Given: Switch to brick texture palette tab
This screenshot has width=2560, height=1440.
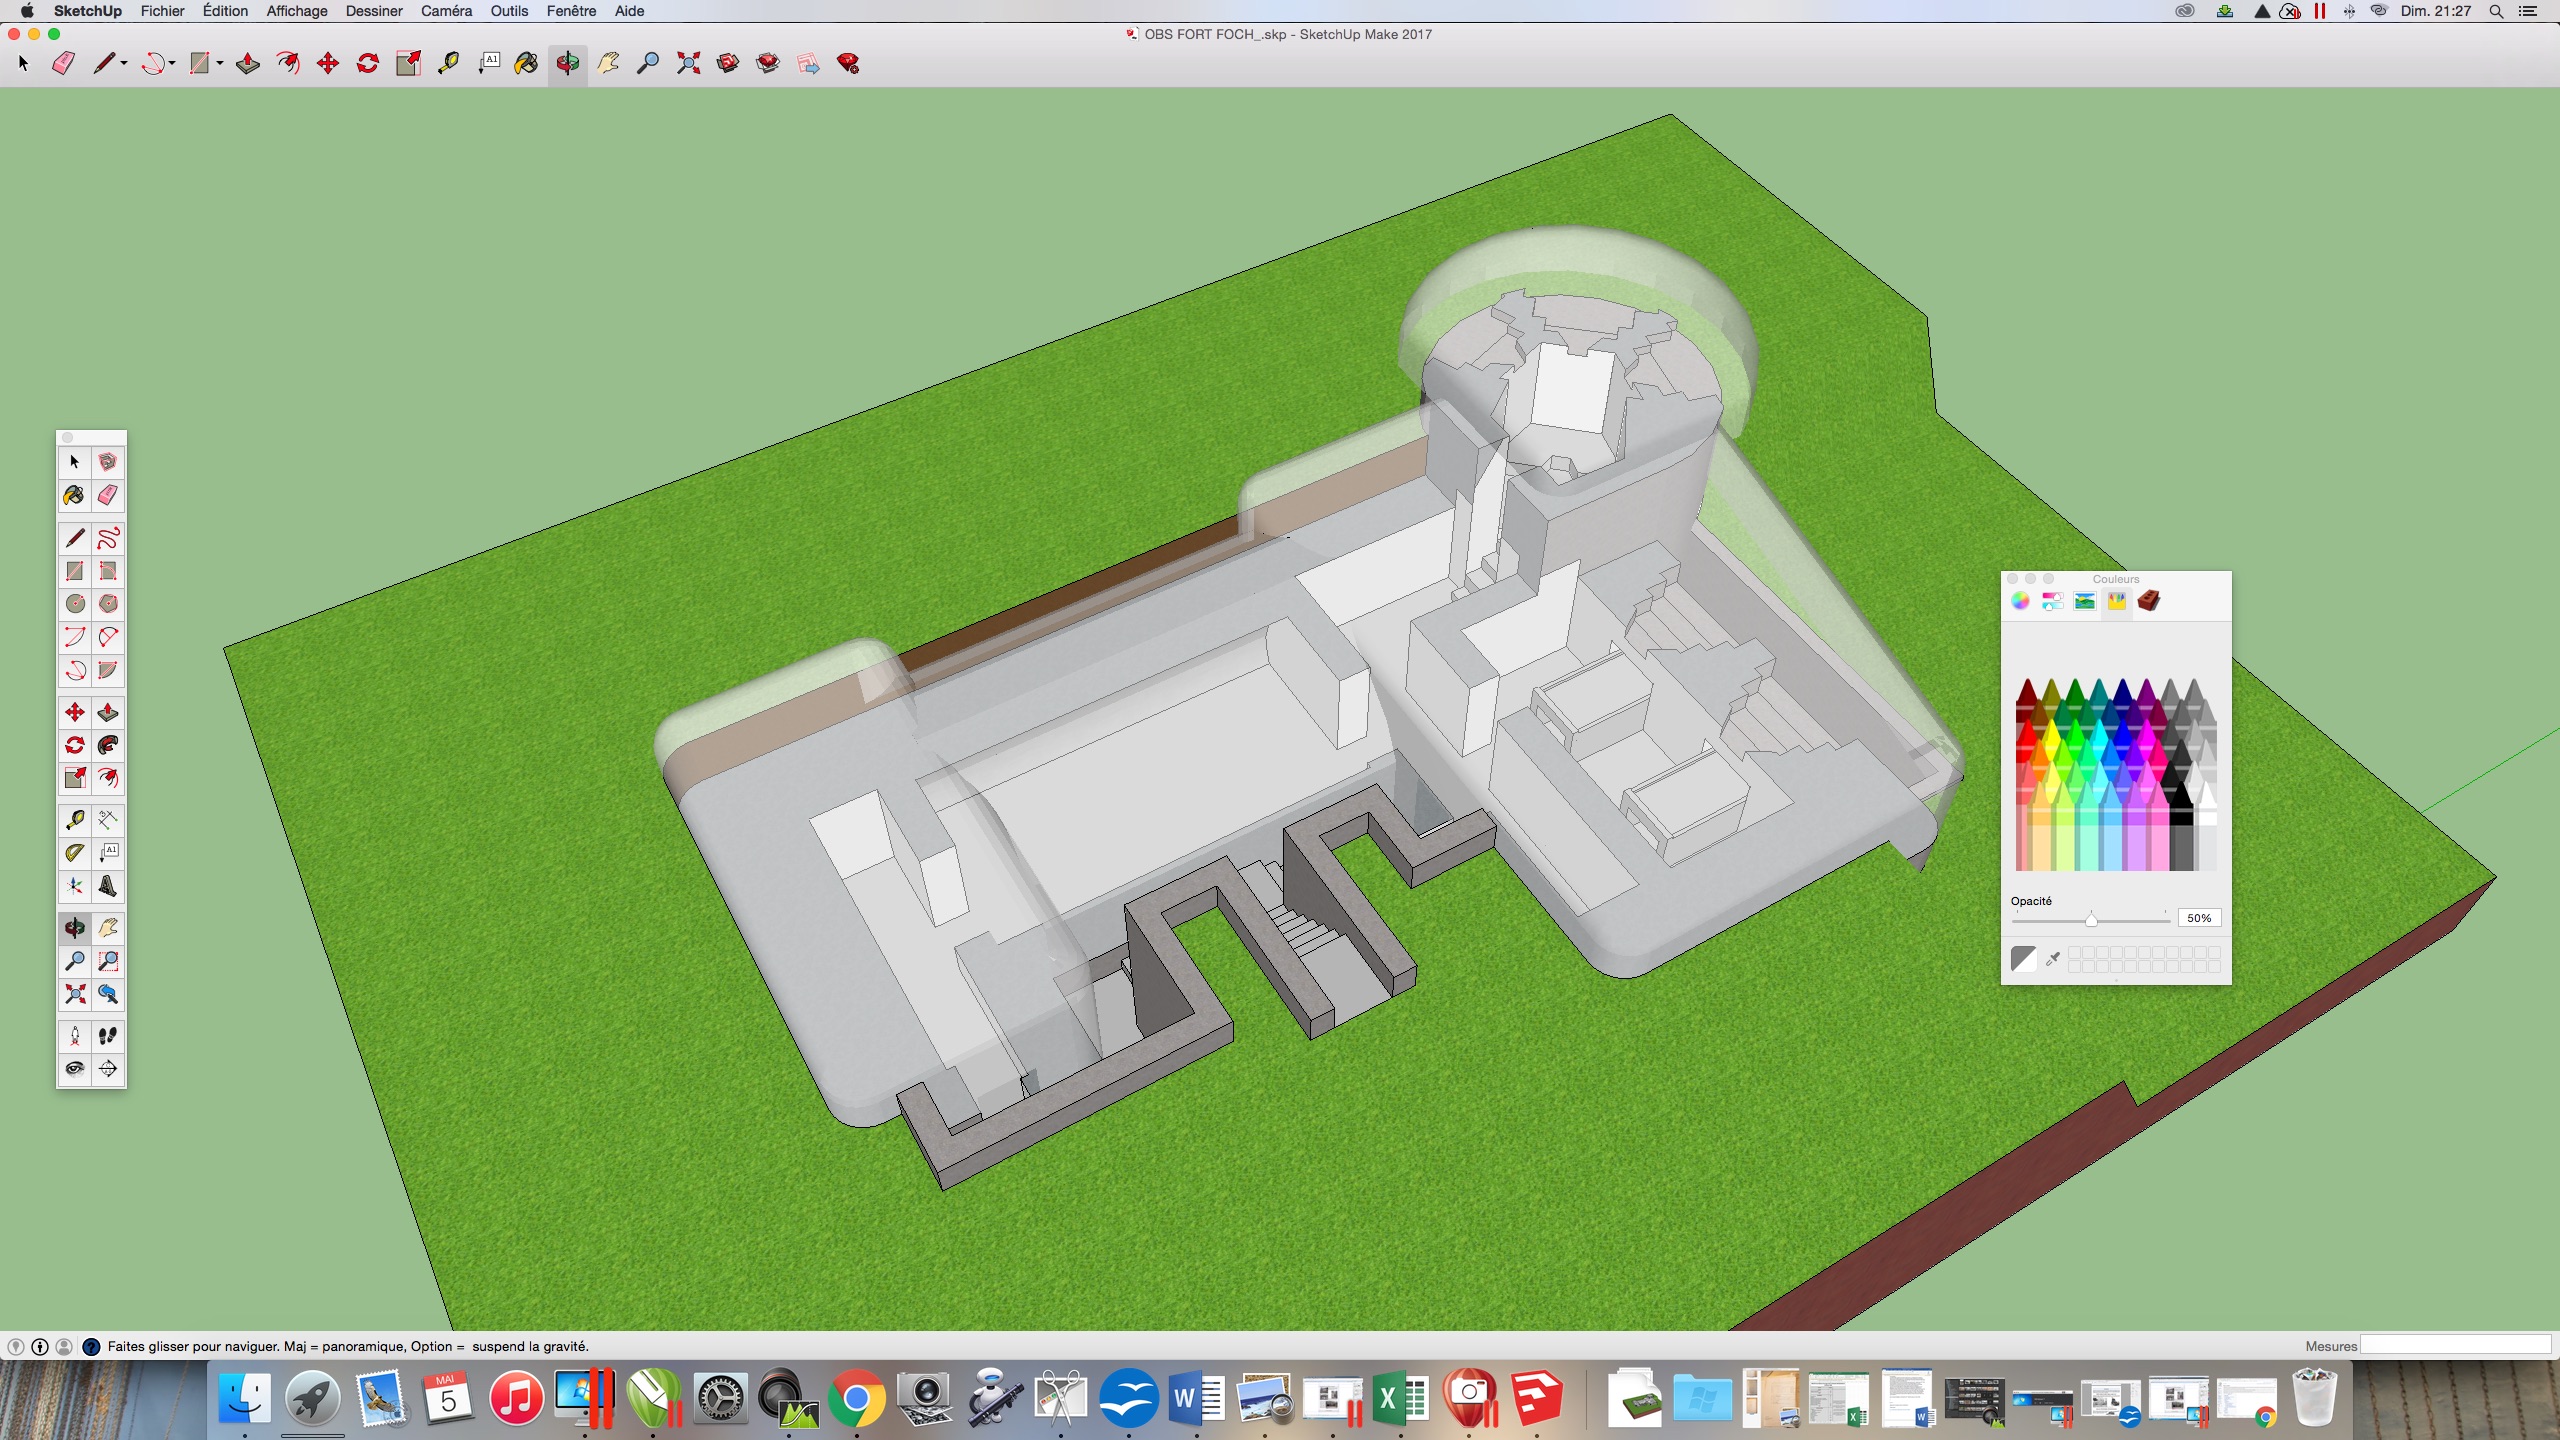Looking at the screenshot, I should tap(2148, 601).
